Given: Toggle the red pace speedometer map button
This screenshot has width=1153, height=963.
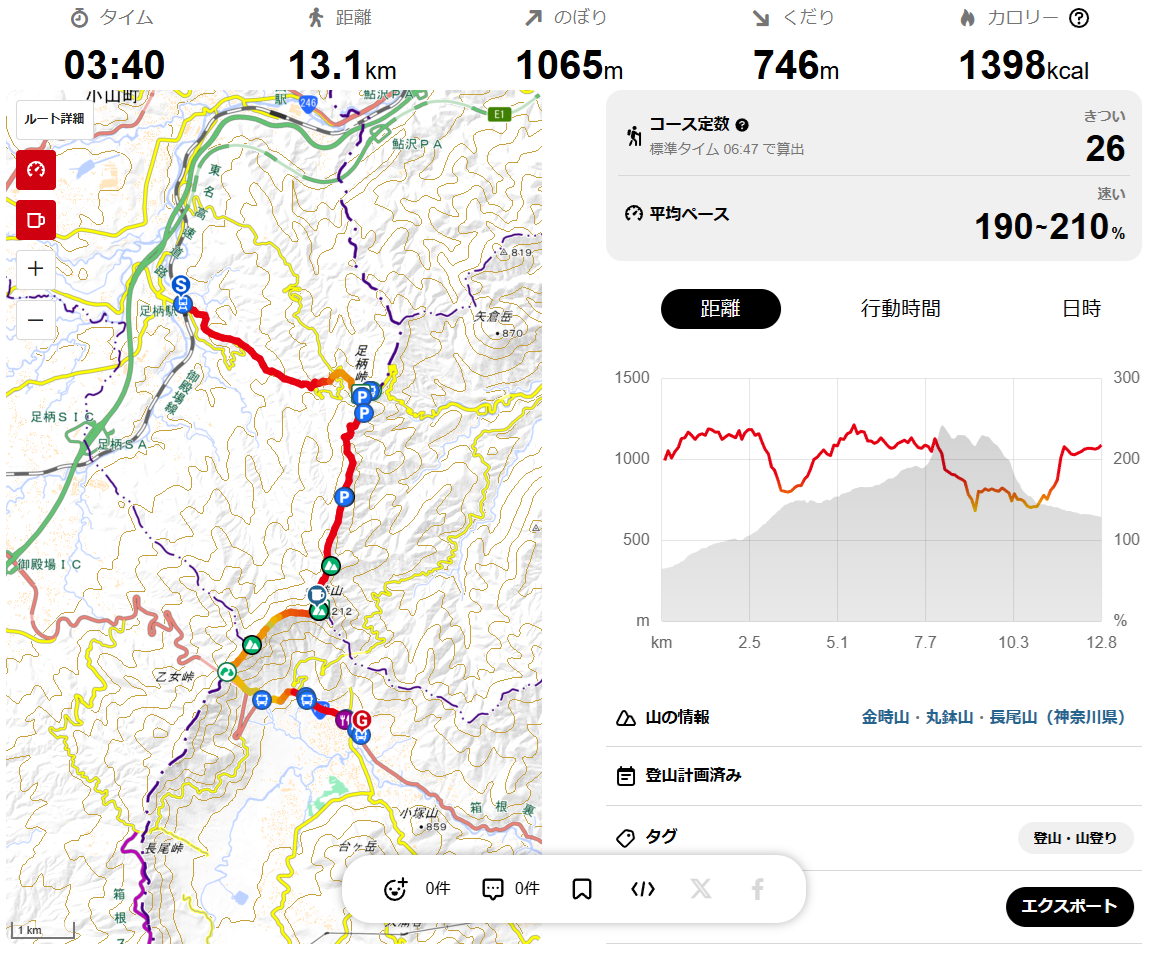Looking at the screenshot, I should pos(36,170).
